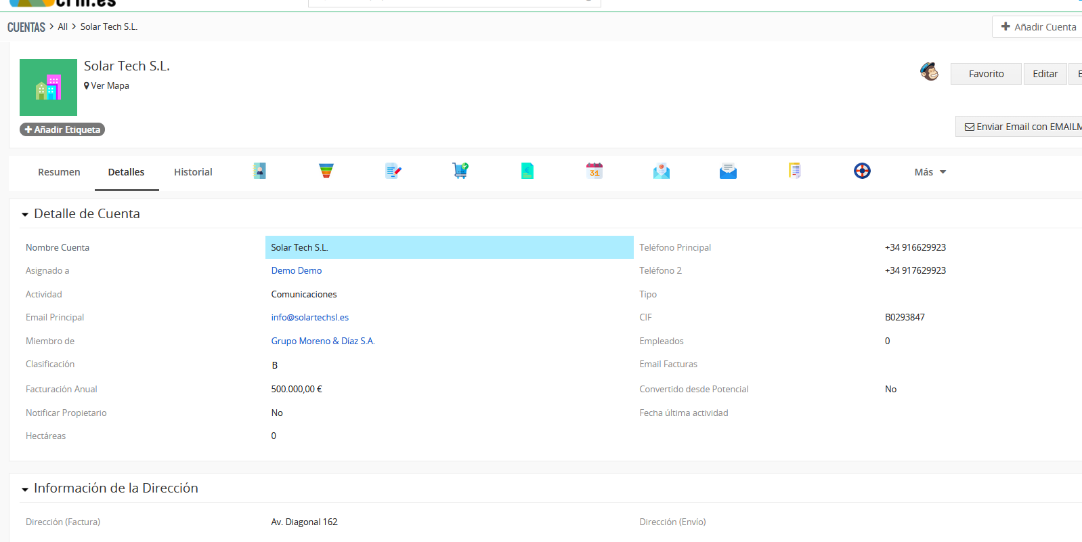The height and width of the screenshot is (542, 1082).
Task: Open Grupo Moreno & Díaz S.A. link
Action: point(323,340)
